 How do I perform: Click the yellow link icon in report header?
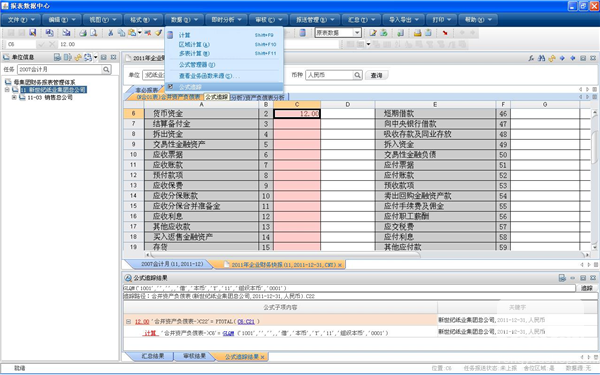click(552, 58)
